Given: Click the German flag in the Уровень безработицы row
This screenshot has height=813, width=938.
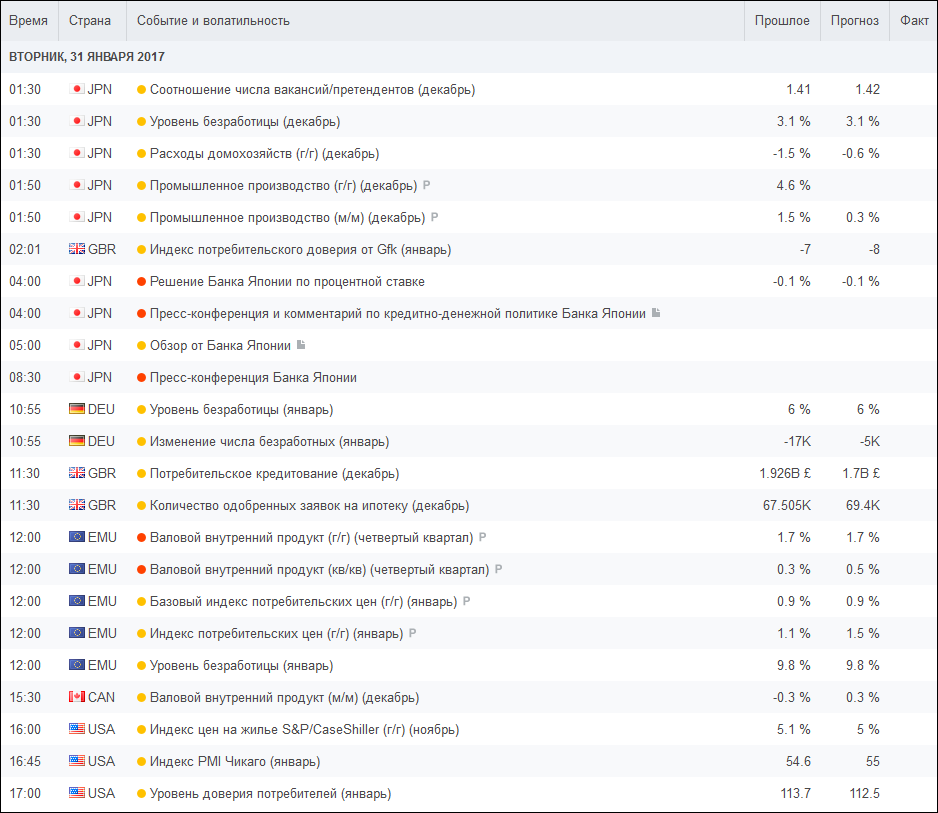Looking at the screenshot, I should 77,409.
